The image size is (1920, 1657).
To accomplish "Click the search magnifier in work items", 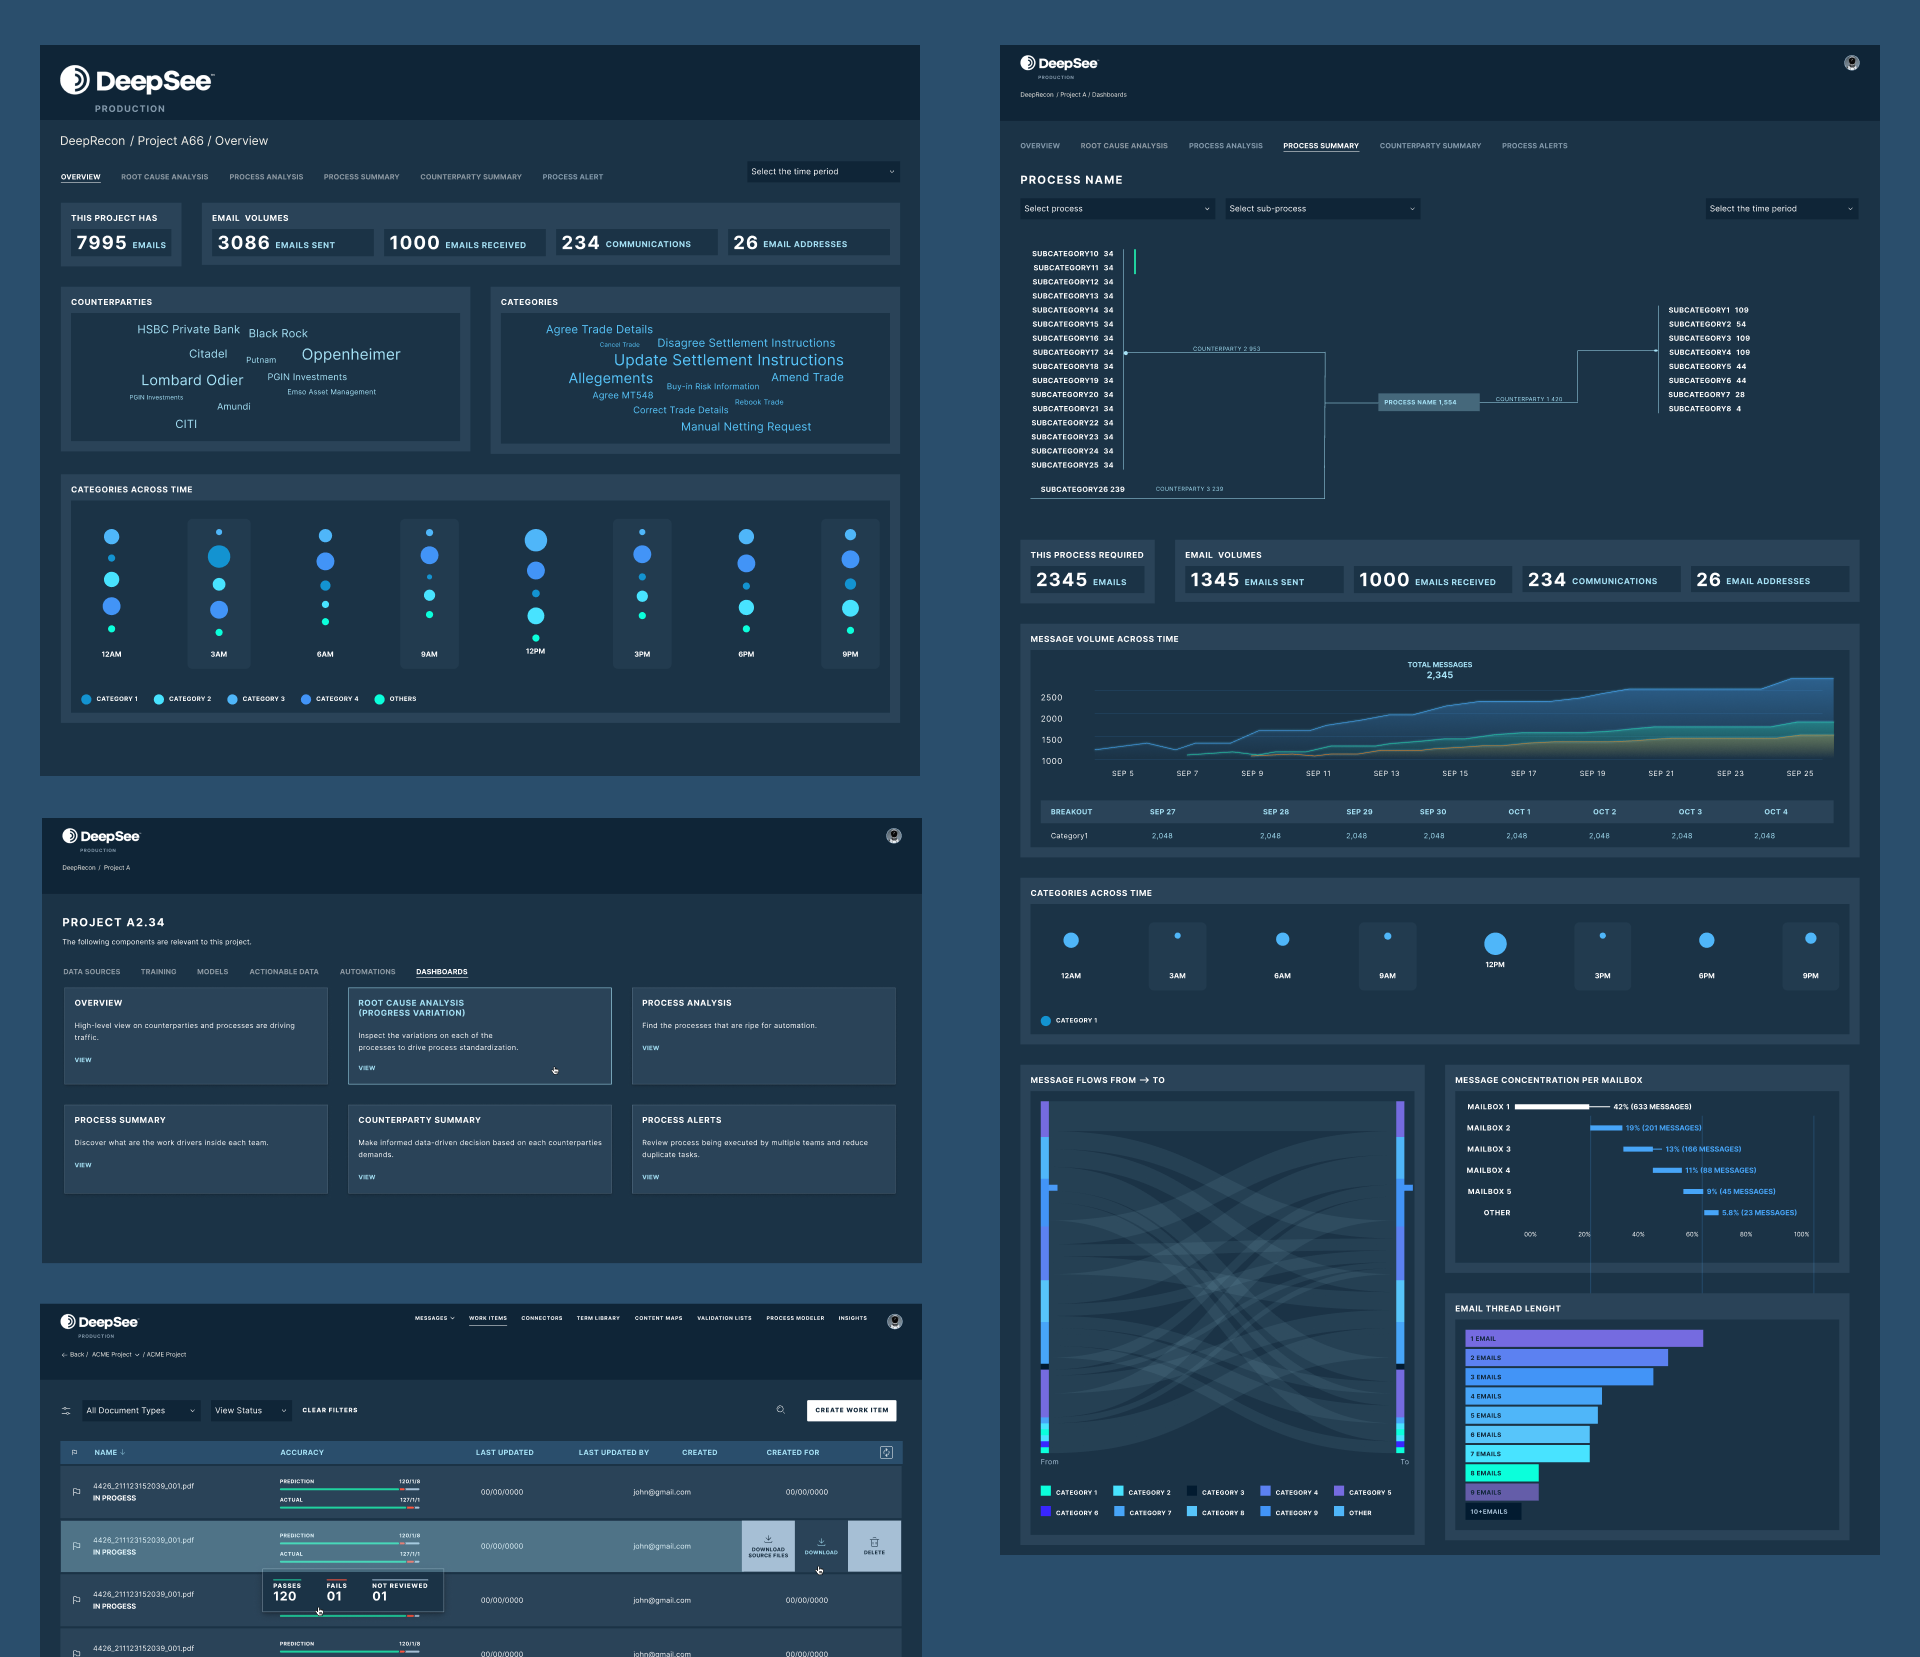I will (781, 1410).
